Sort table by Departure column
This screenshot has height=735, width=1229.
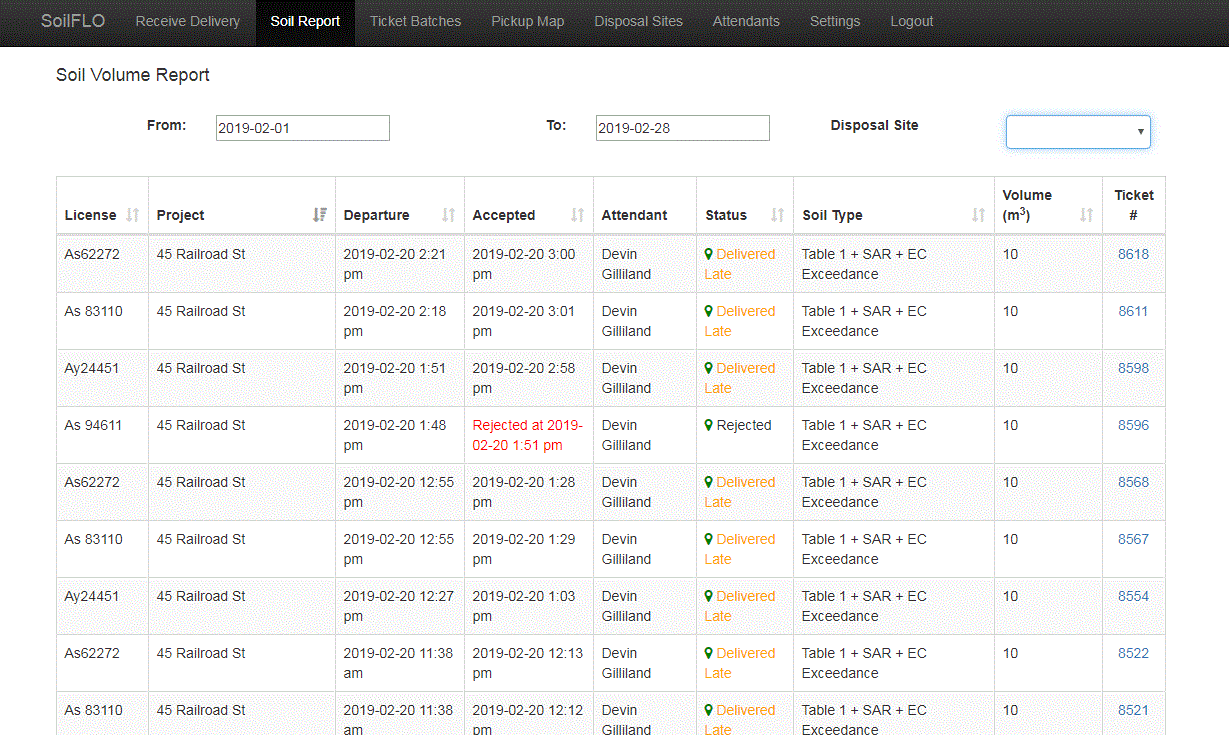tap(399, 205)
